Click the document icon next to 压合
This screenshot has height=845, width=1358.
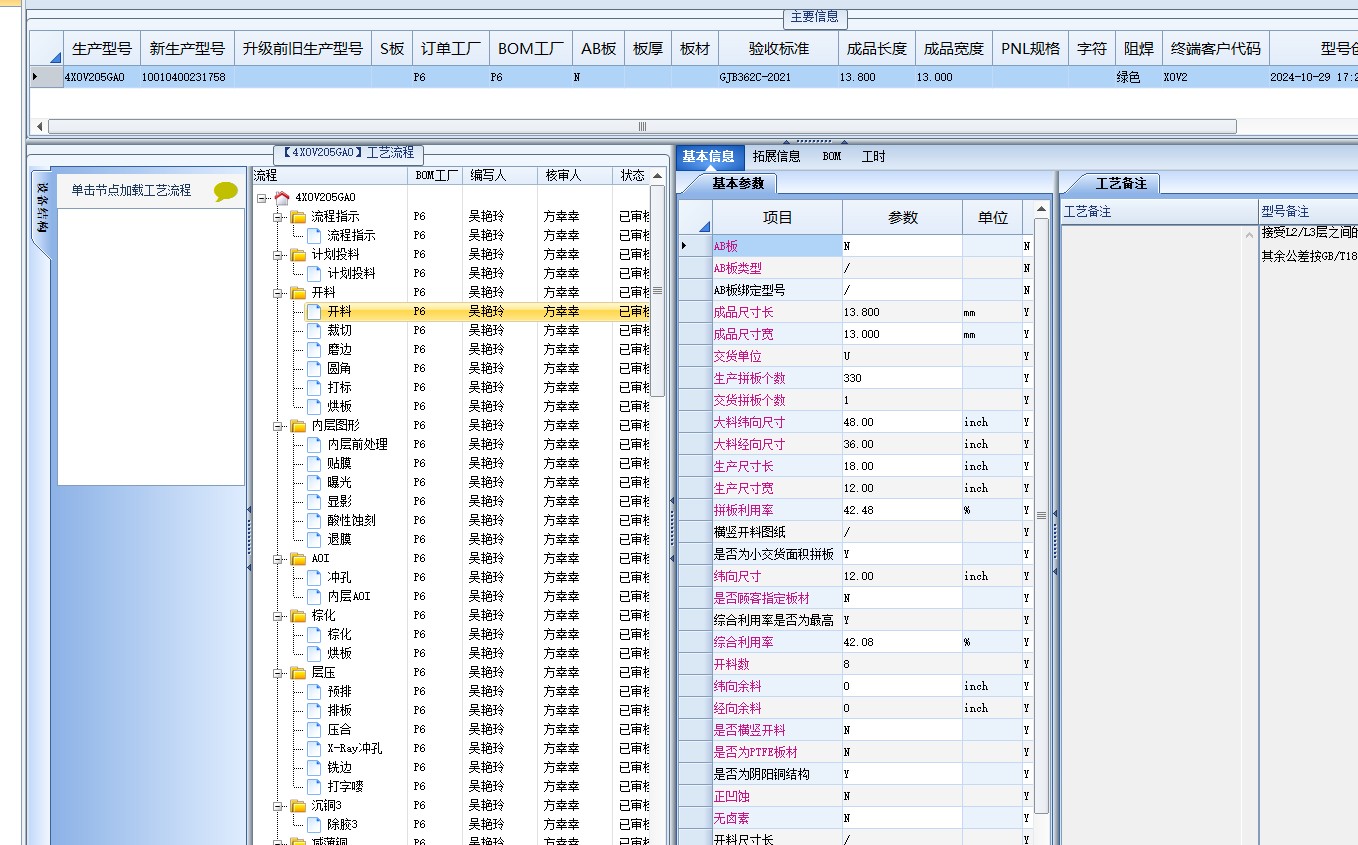[x=314, y=729]
